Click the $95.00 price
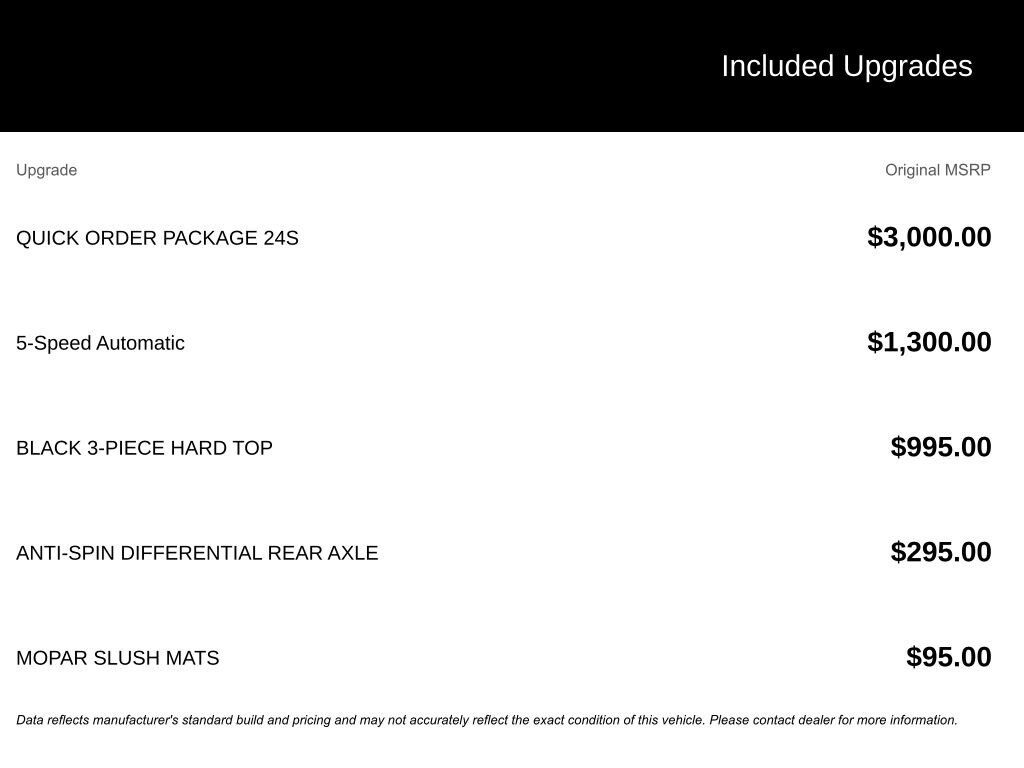The width and height of the screenshot is (1024, 768). click(x=948, y=657)
